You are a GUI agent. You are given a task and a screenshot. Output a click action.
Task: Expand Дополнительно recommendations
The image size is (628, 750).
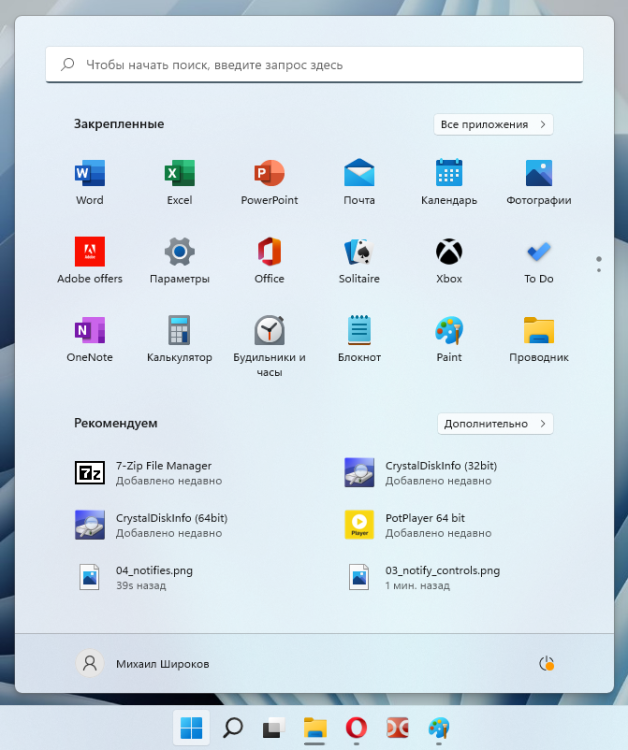point(495,424)
